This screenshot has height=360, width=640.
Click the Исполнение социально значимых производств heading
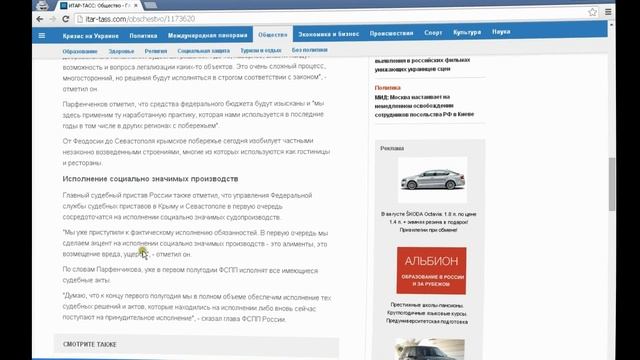[x=150, y=179]
